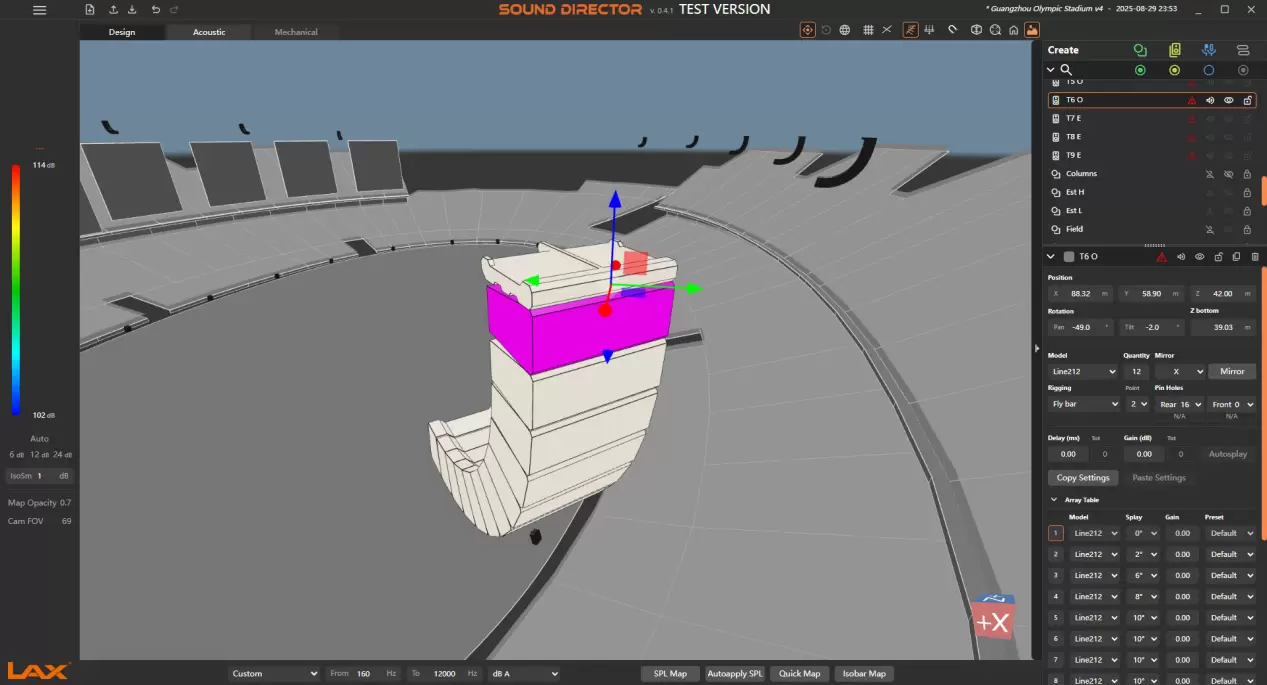Open the Rigging Fly bar dropdown

tap(1083, 404)
